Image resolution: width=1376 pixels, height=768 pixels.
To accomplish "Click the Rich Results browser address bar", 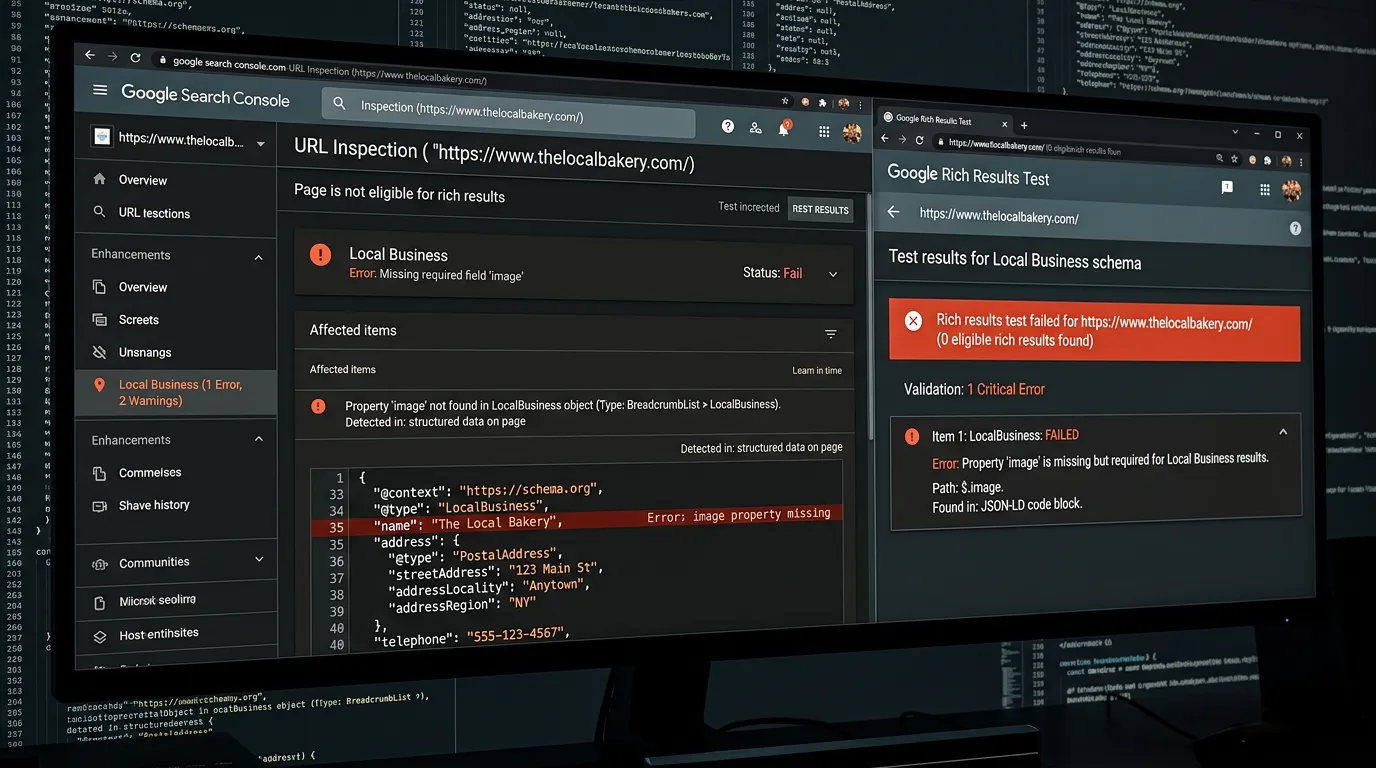I will (1070, 150).
